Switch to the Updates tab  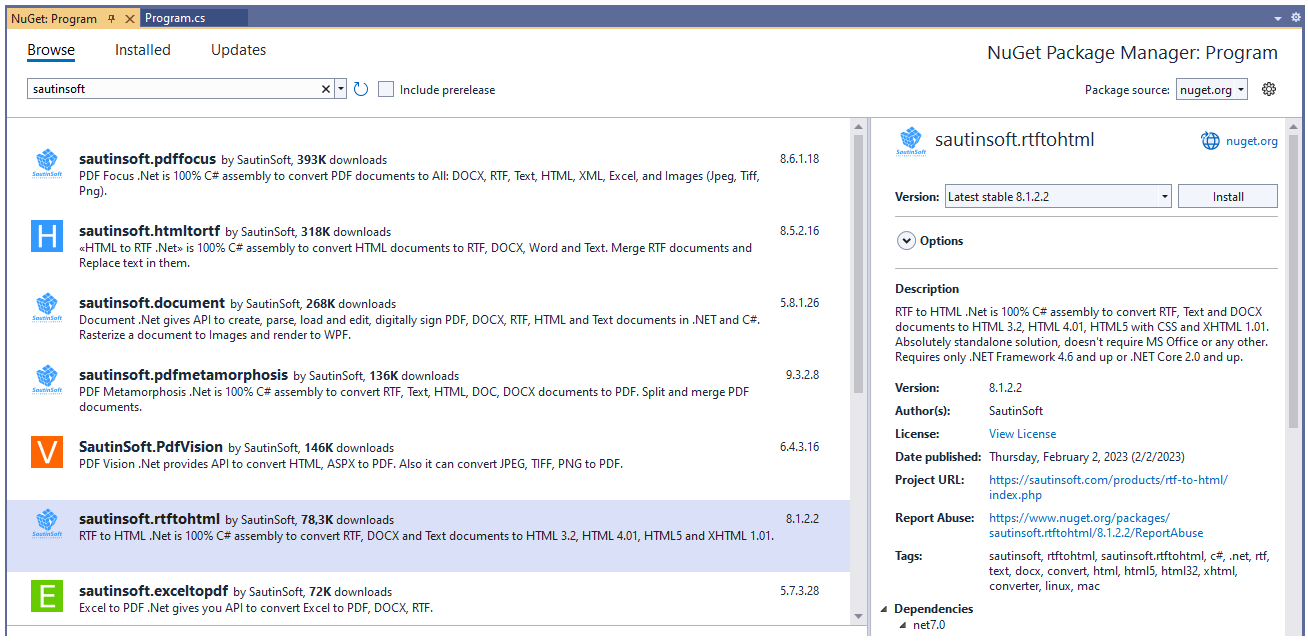238,49
